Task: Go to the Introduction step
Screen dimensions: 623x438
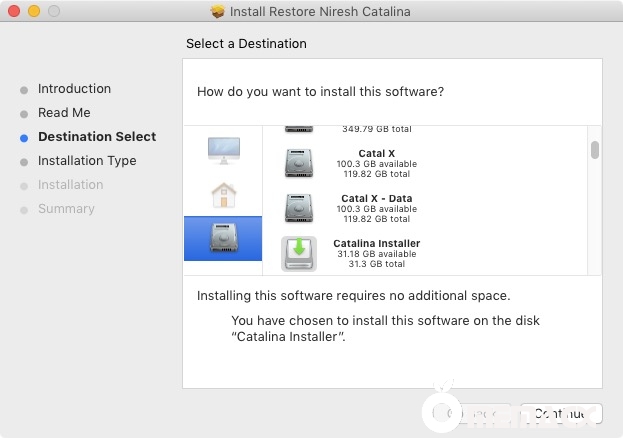Action: point(74,89)
